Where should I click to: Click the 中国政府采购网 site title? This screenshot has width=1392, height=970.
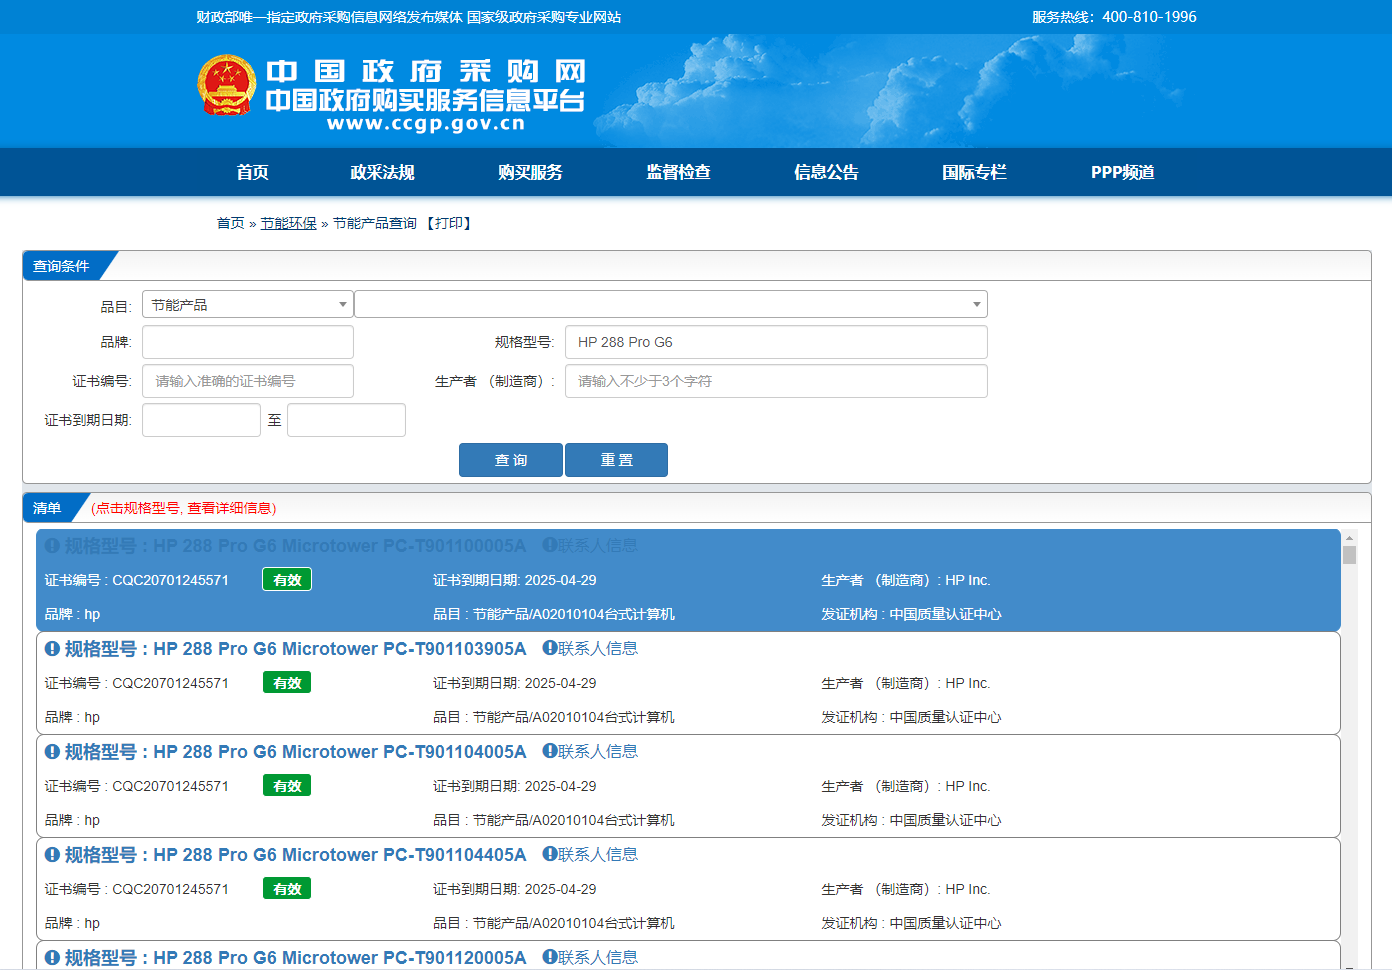(x=426, y=71)
